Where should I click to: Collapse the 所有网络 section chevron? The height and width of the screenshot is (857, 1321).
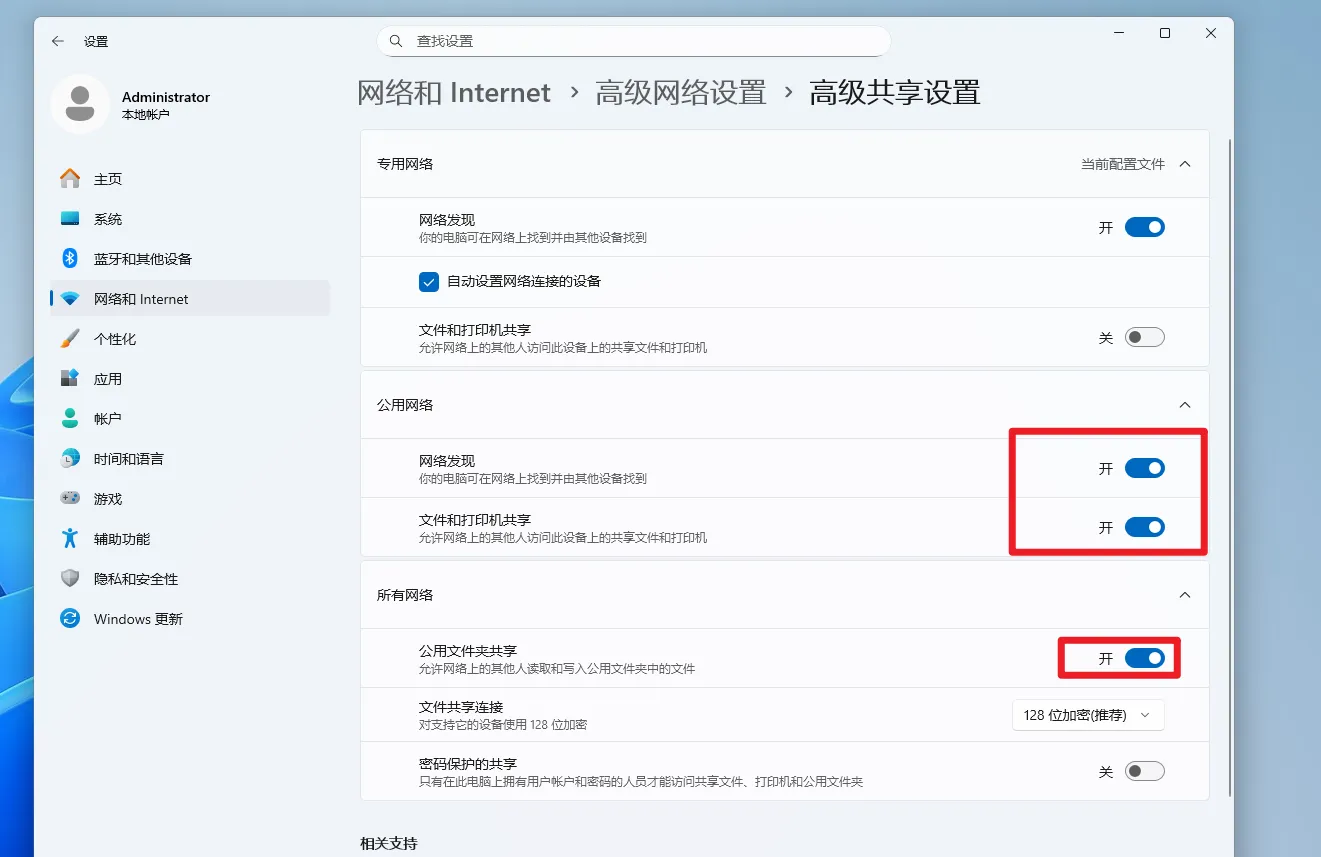(1185, 595)
